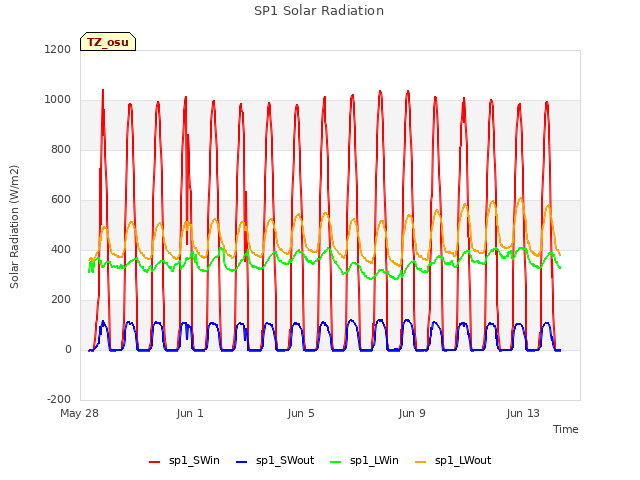
Task: Click the orange sp1_LWout legend swatch
Action: tap(420, 462)
